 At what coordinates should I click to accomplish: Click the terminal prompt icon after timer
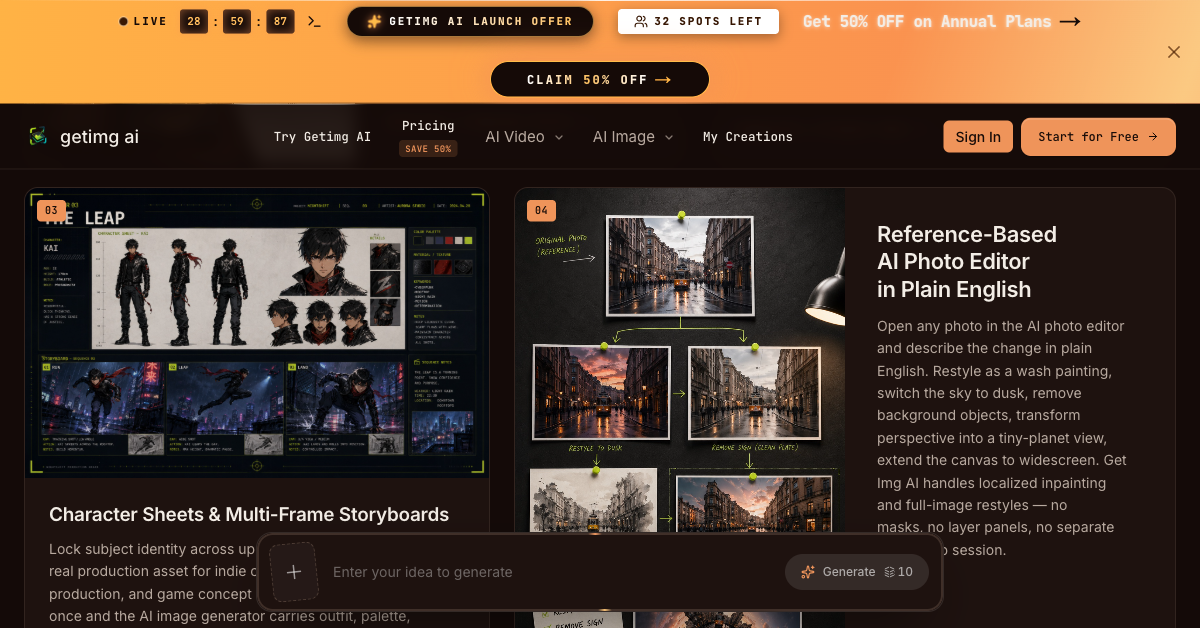[x=314, y=21]
